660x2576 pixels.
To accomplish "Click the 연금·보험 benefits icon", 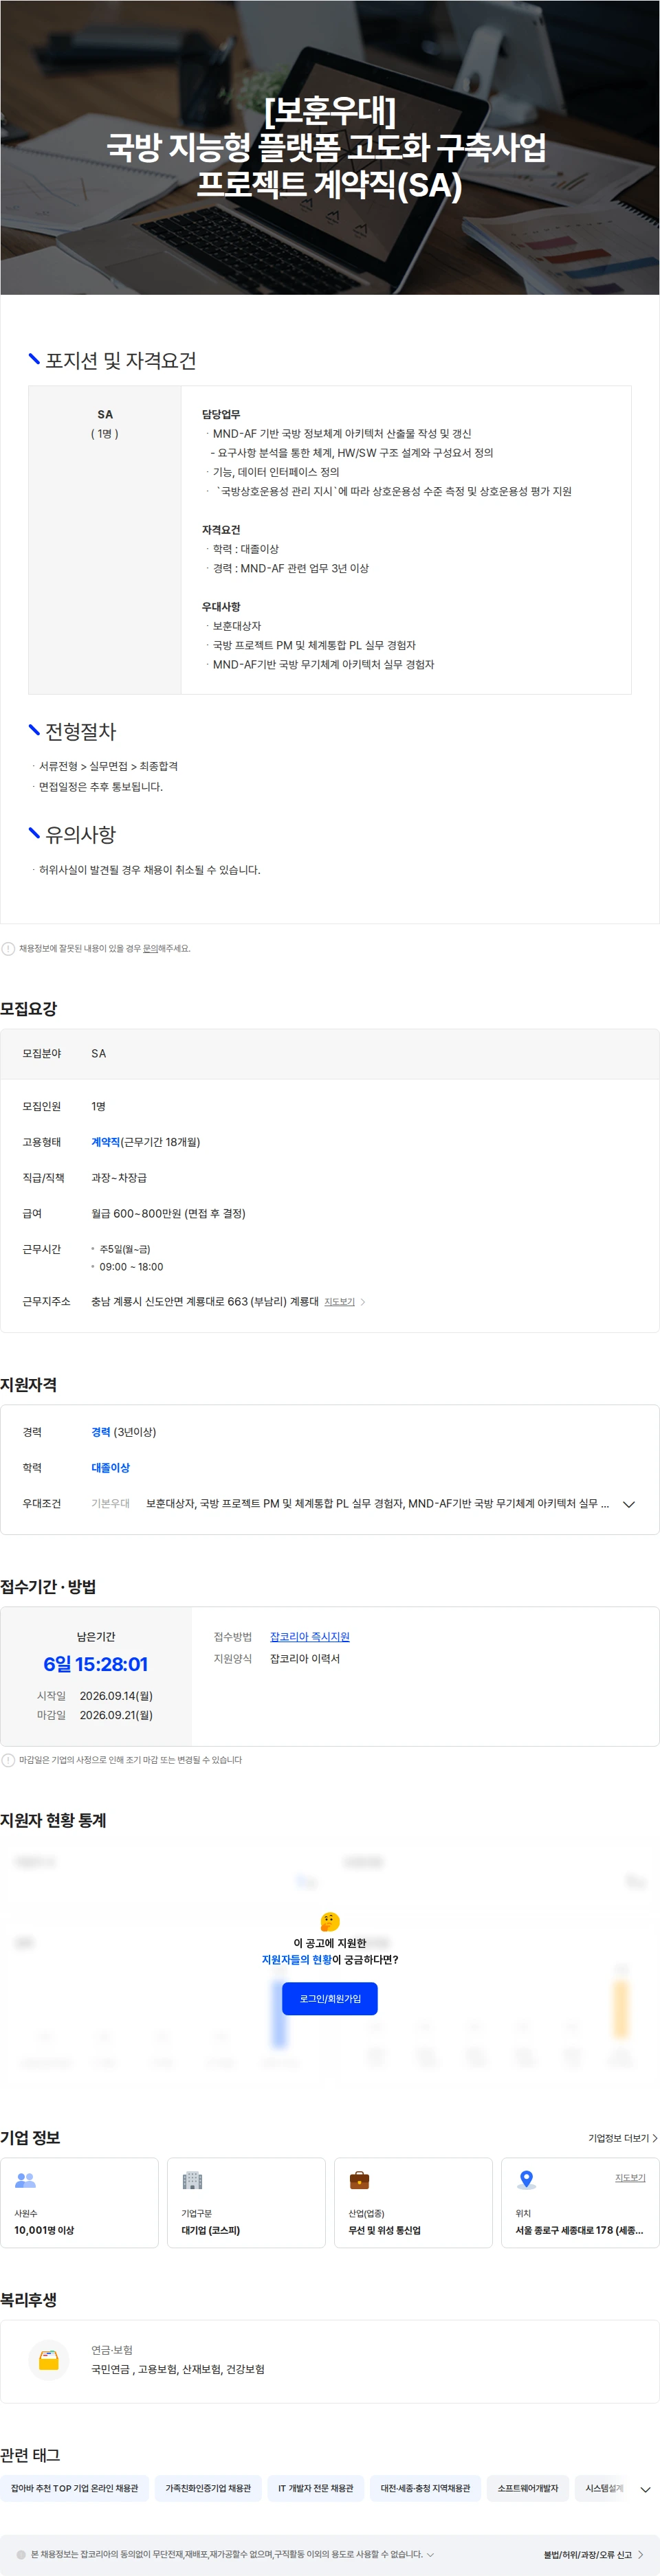I will (x=49, y=2359).
